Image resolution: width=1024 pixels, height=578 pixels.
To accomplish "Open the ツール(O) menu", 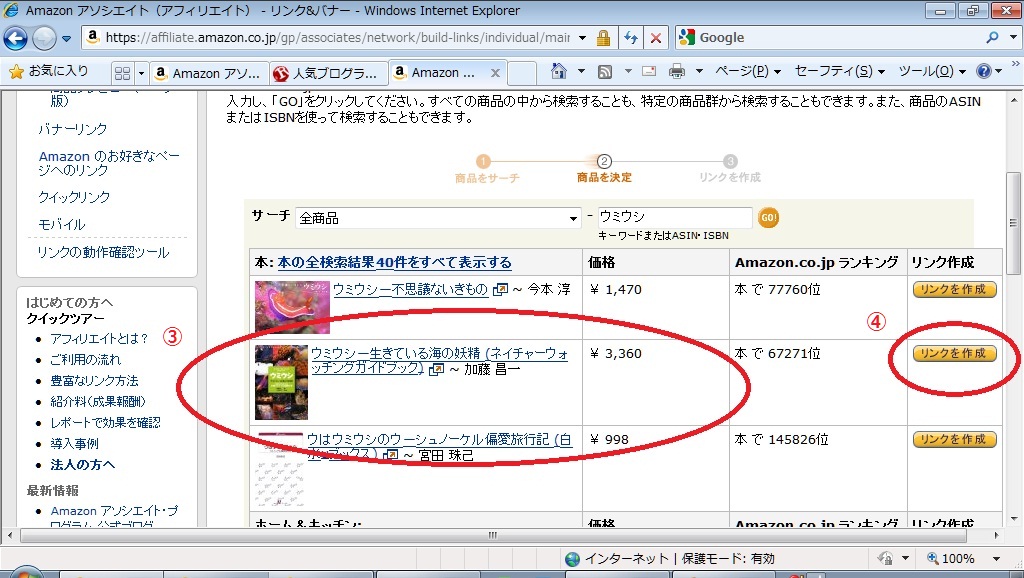I will pos(932,71).
